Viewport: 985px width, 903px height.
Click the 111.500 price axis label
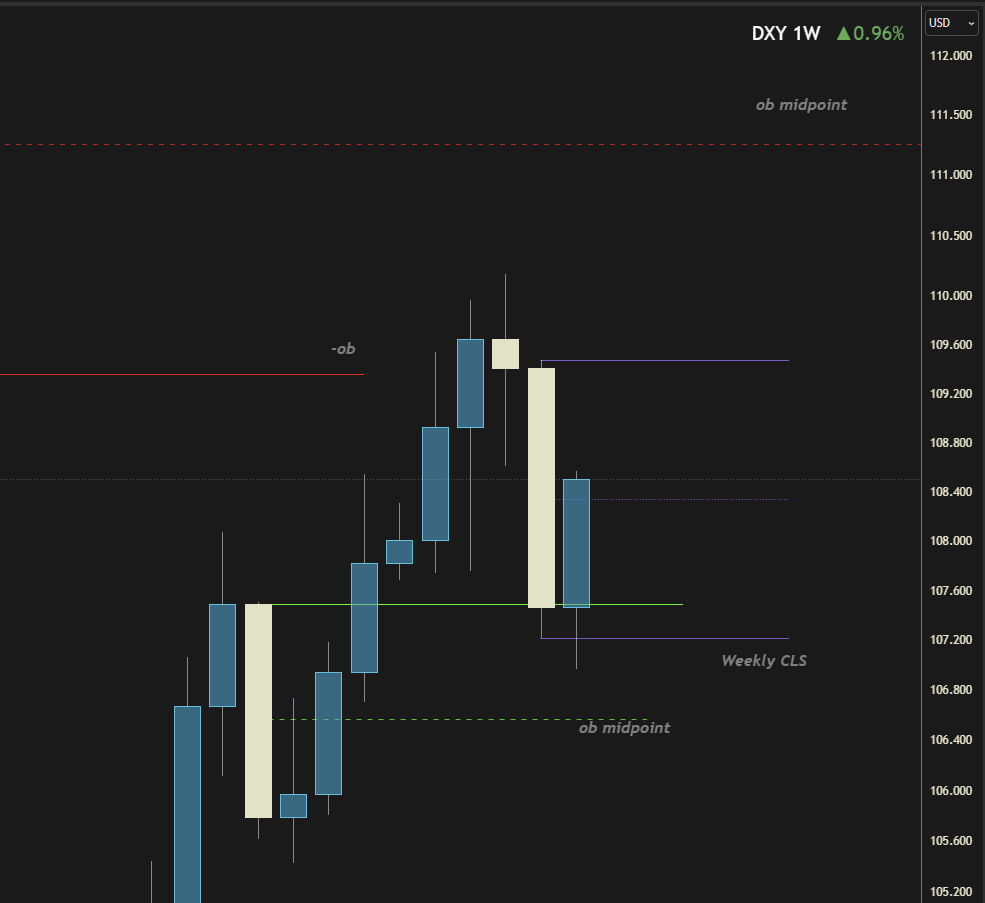coord(950,115)
